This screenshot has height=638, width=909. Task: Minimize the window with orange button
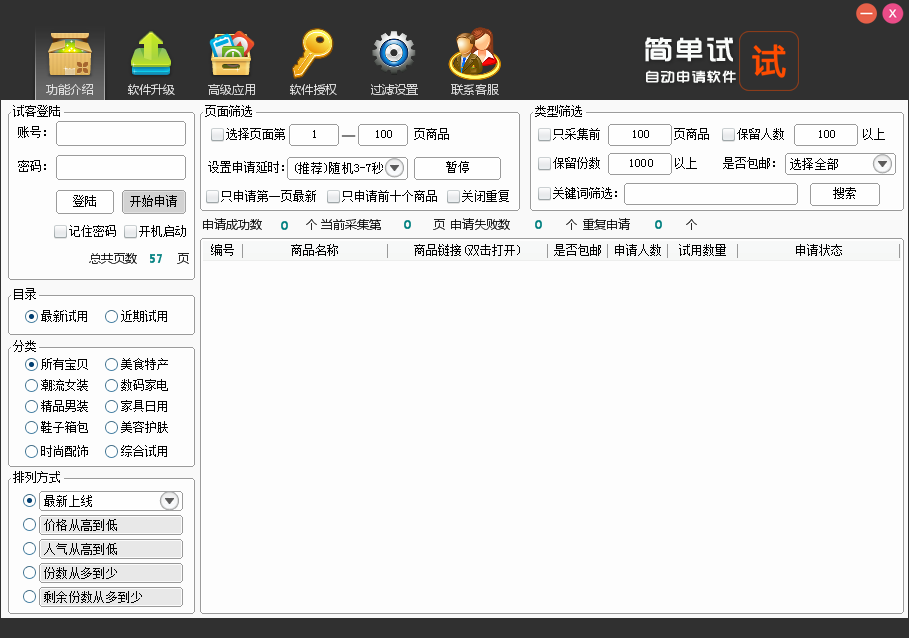[866, 13]
